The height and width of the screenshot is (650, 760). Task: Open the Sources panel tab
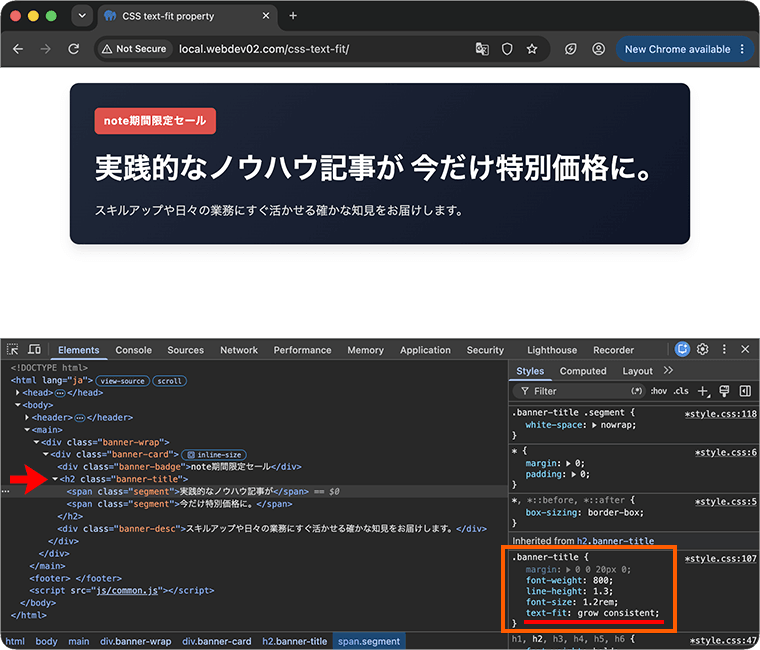click(186, 350)
